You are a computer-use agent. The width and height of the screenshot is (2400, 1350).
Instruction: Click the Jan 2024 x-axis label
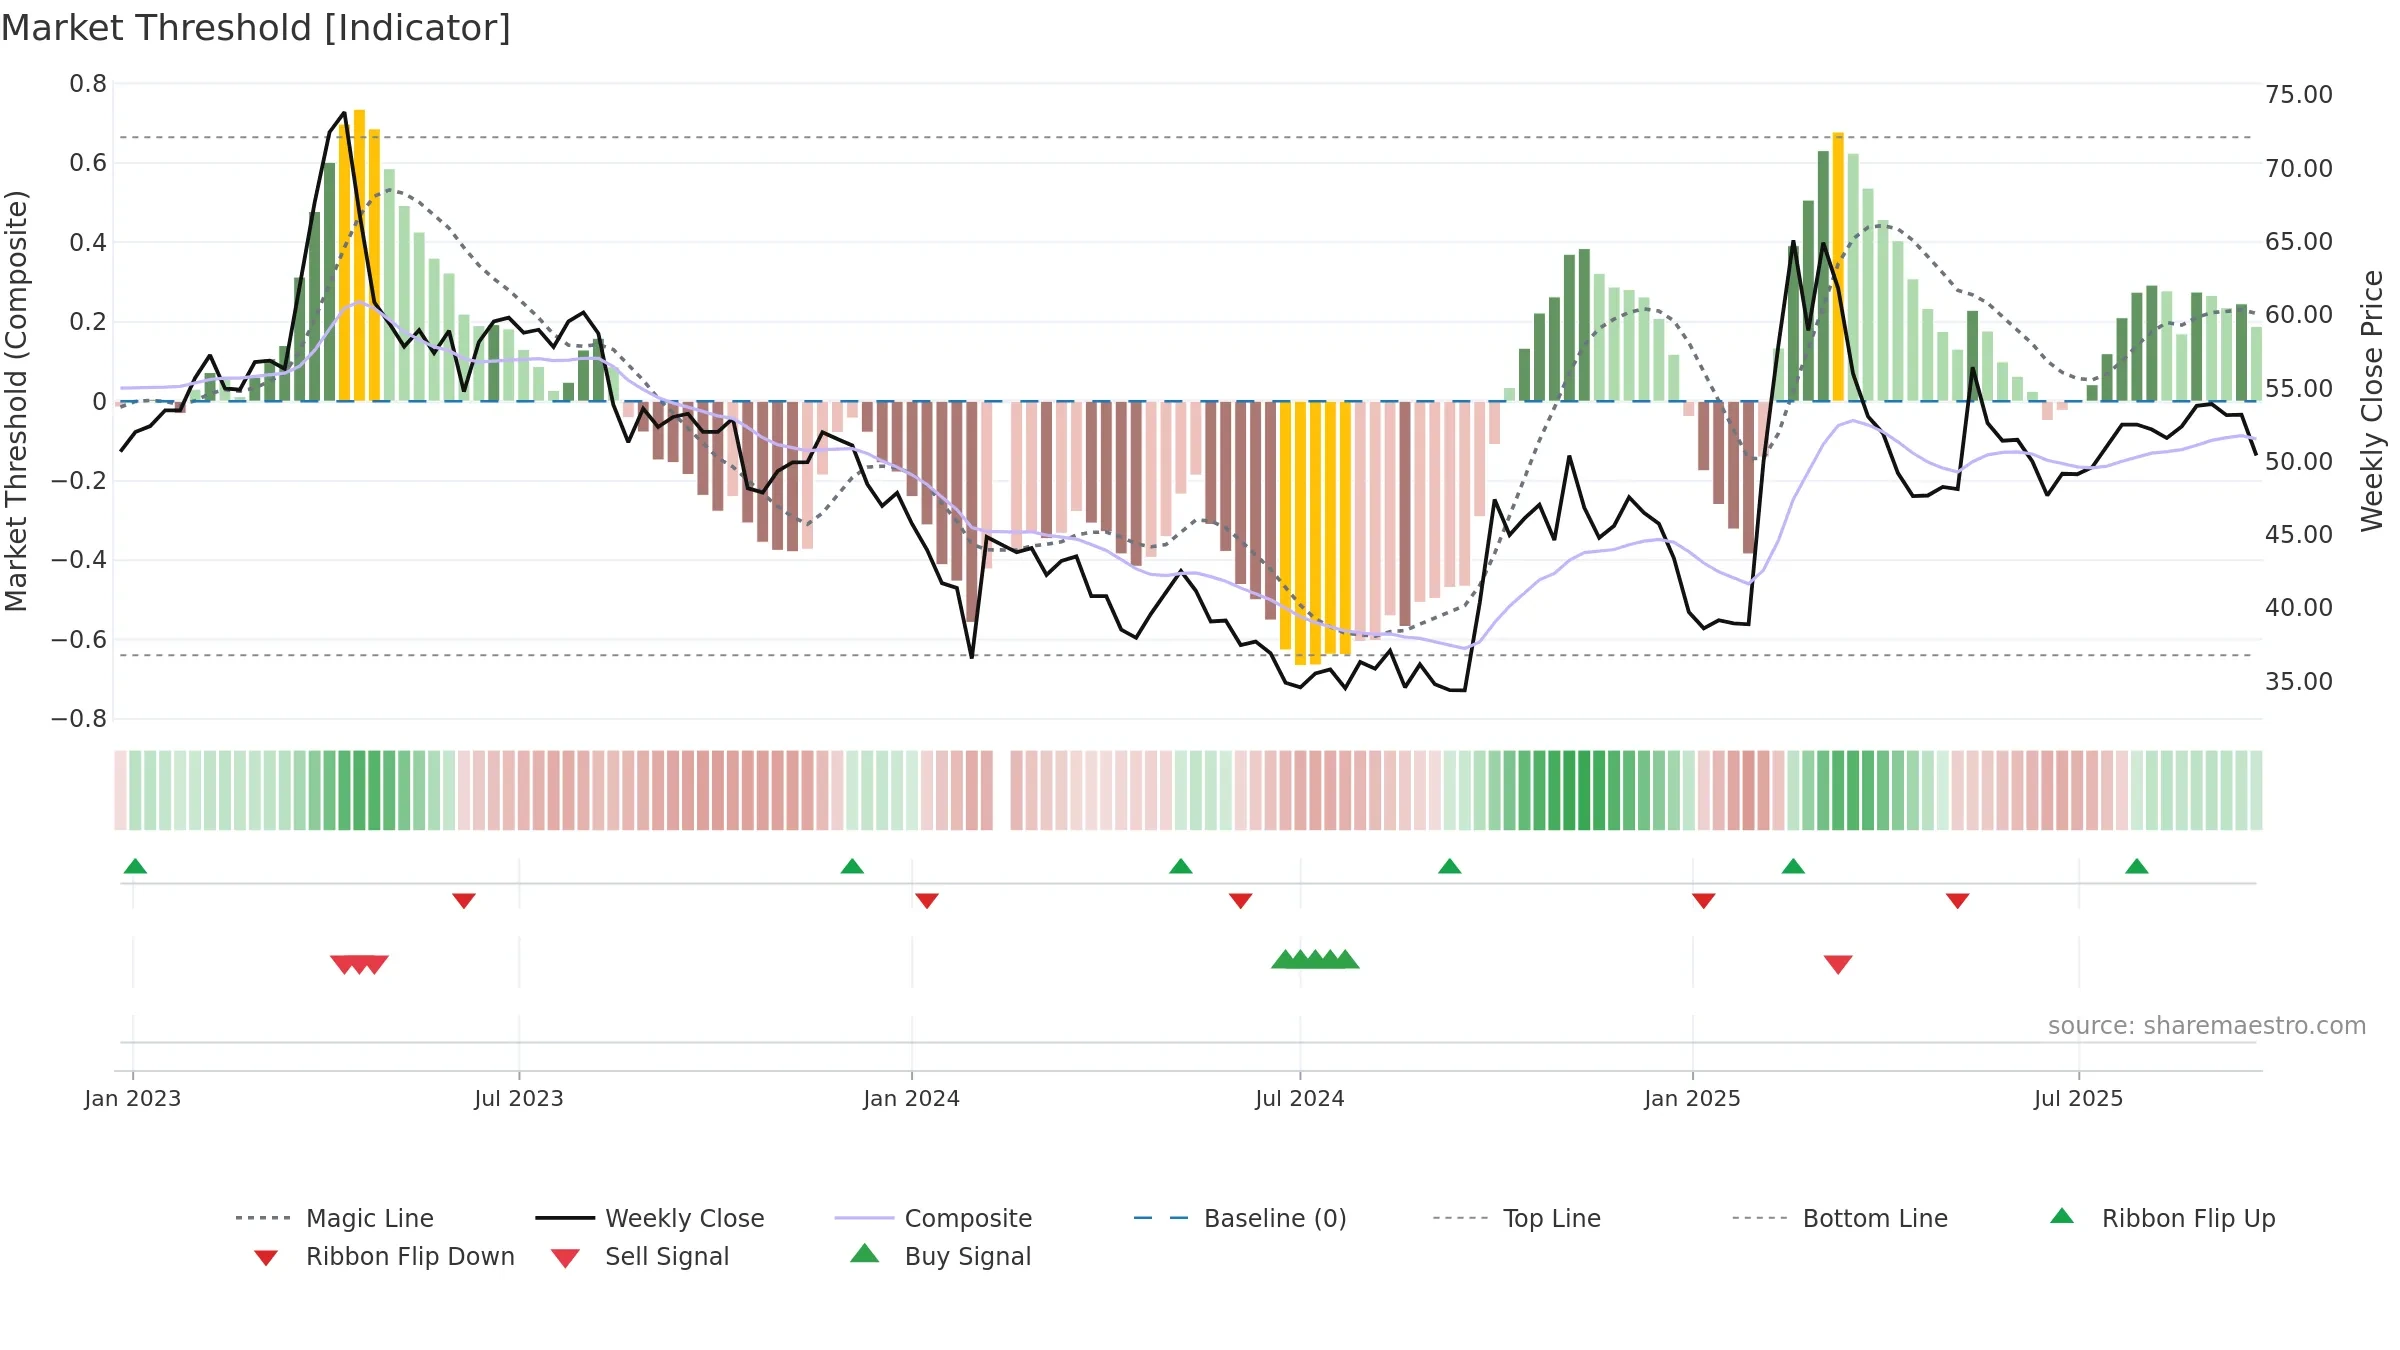click(x=911, y=1098)
